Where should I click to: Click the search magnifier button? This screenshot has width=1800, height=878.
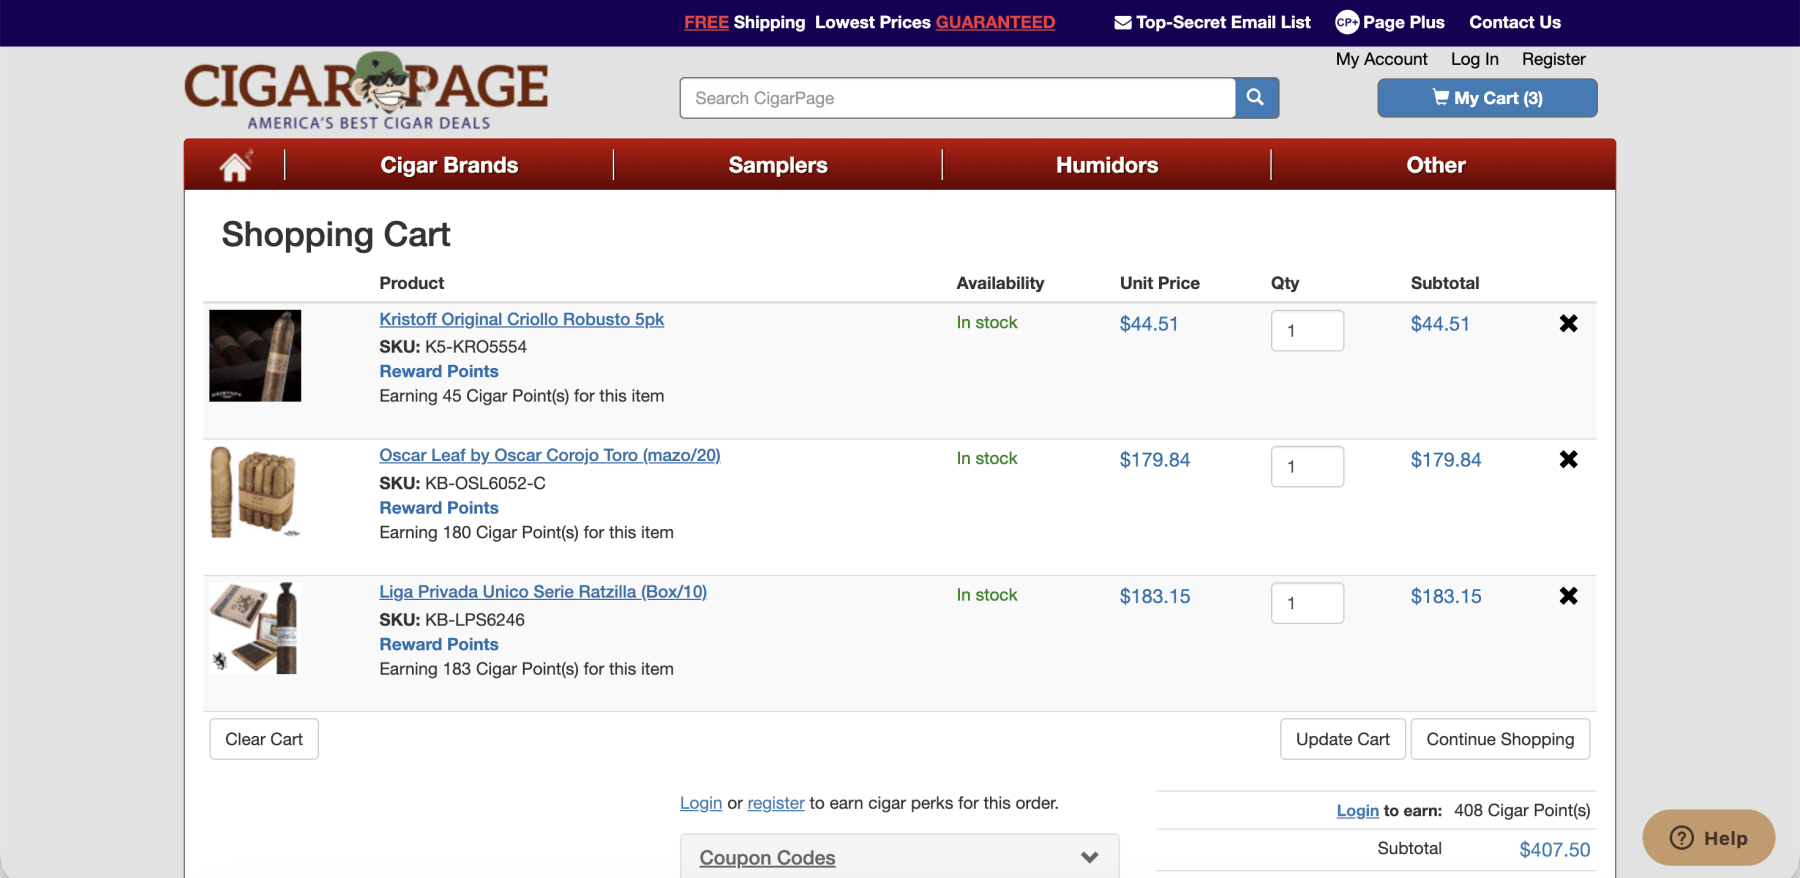[1256, 98]
